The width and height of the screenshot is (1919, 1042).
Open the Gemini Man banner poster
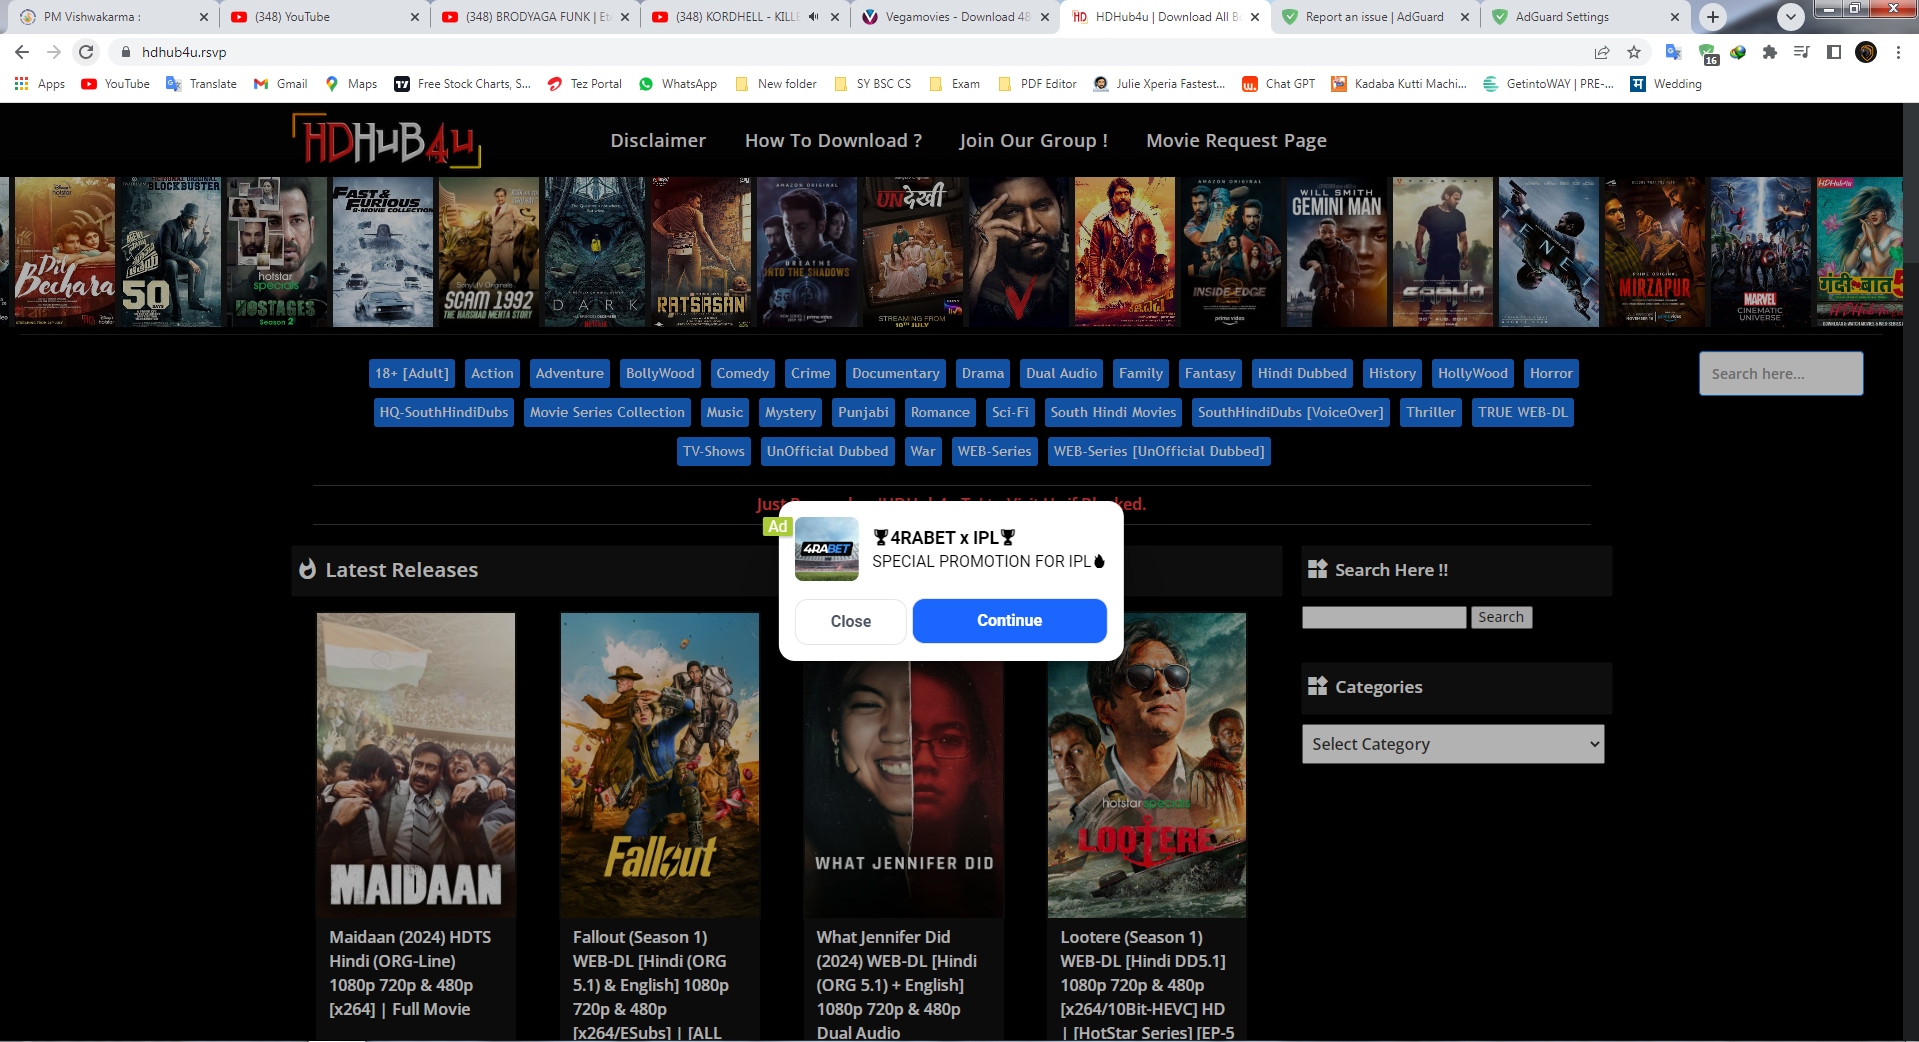click(x=1337, y=252)
